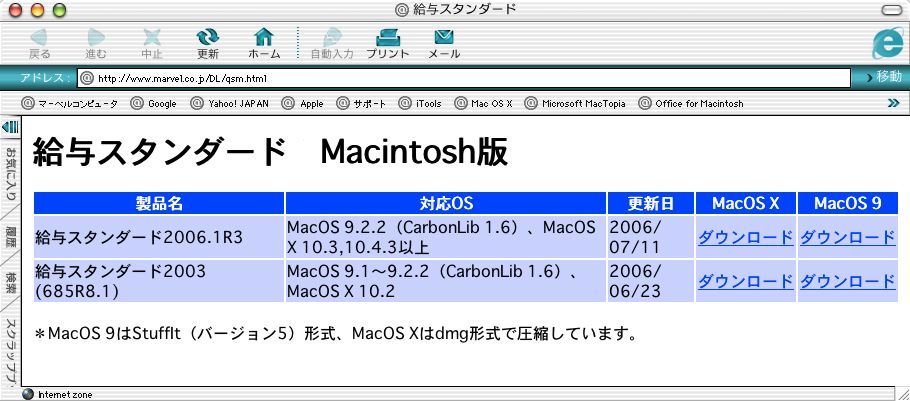Click the 給与スタンダード2006.1R3 product cell
The image size is (910, 401).
(159, 237)
